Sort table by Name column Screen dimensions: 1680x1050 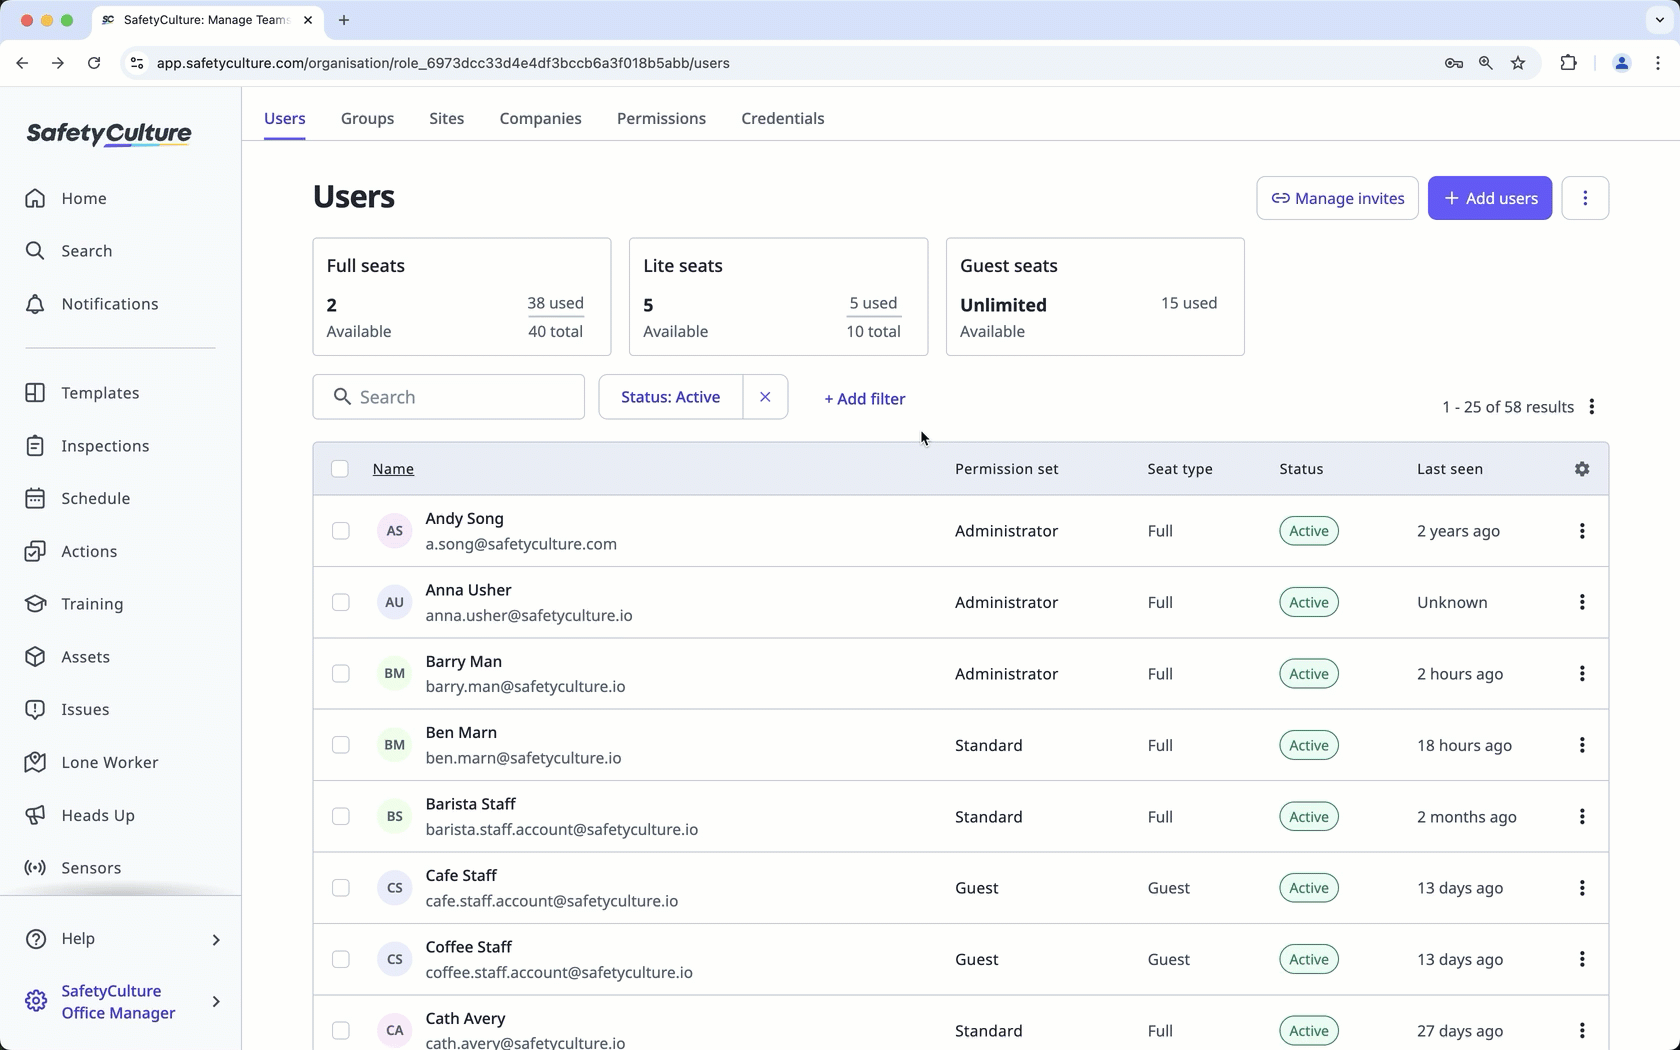pyautogui.click(x=393, y=469)
